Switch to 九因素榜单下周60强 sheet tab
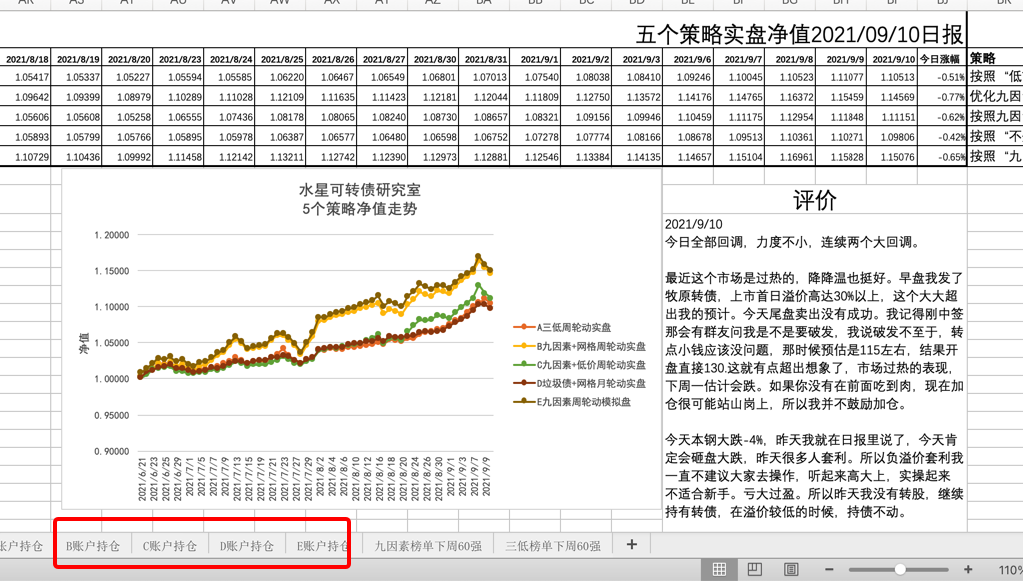 pos(428,546)
